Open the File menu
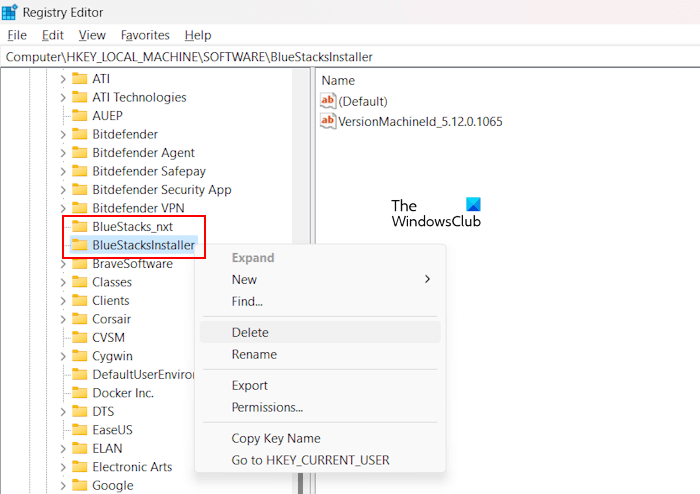 17,35
